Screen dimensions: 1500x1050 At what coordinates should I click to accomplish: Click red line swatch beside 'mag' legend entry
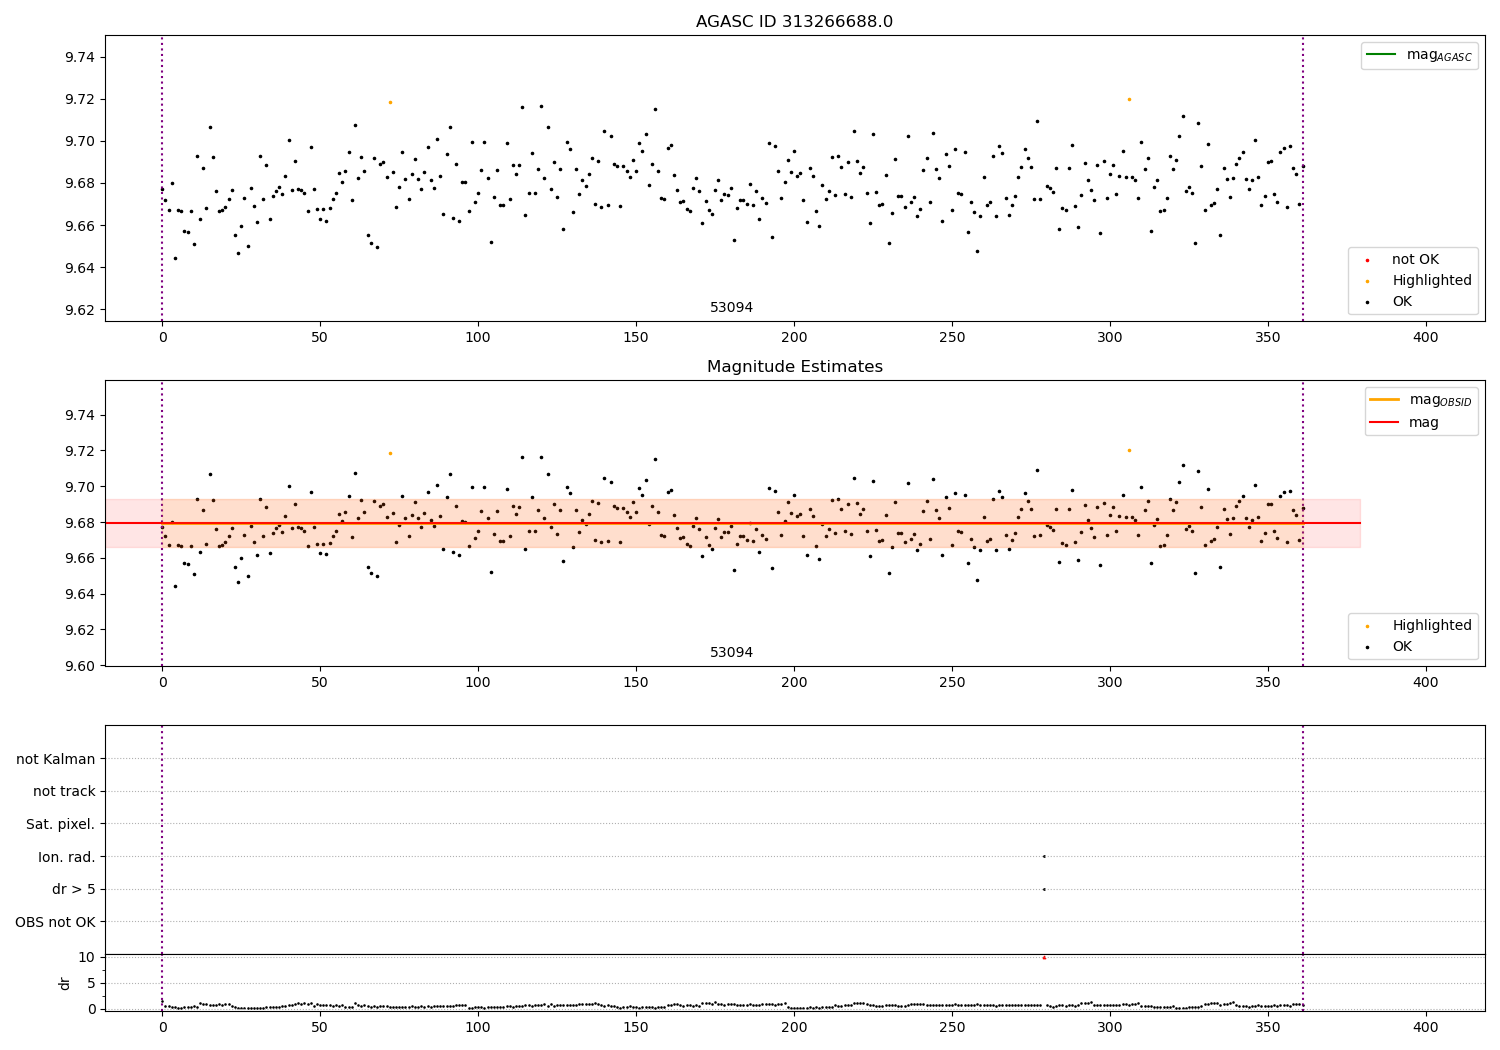point(1385,423)
